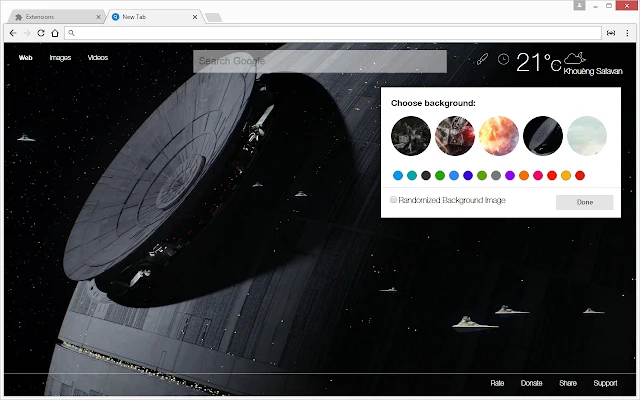Choose the fiery explosion background thumbnail

click(499, 136)
